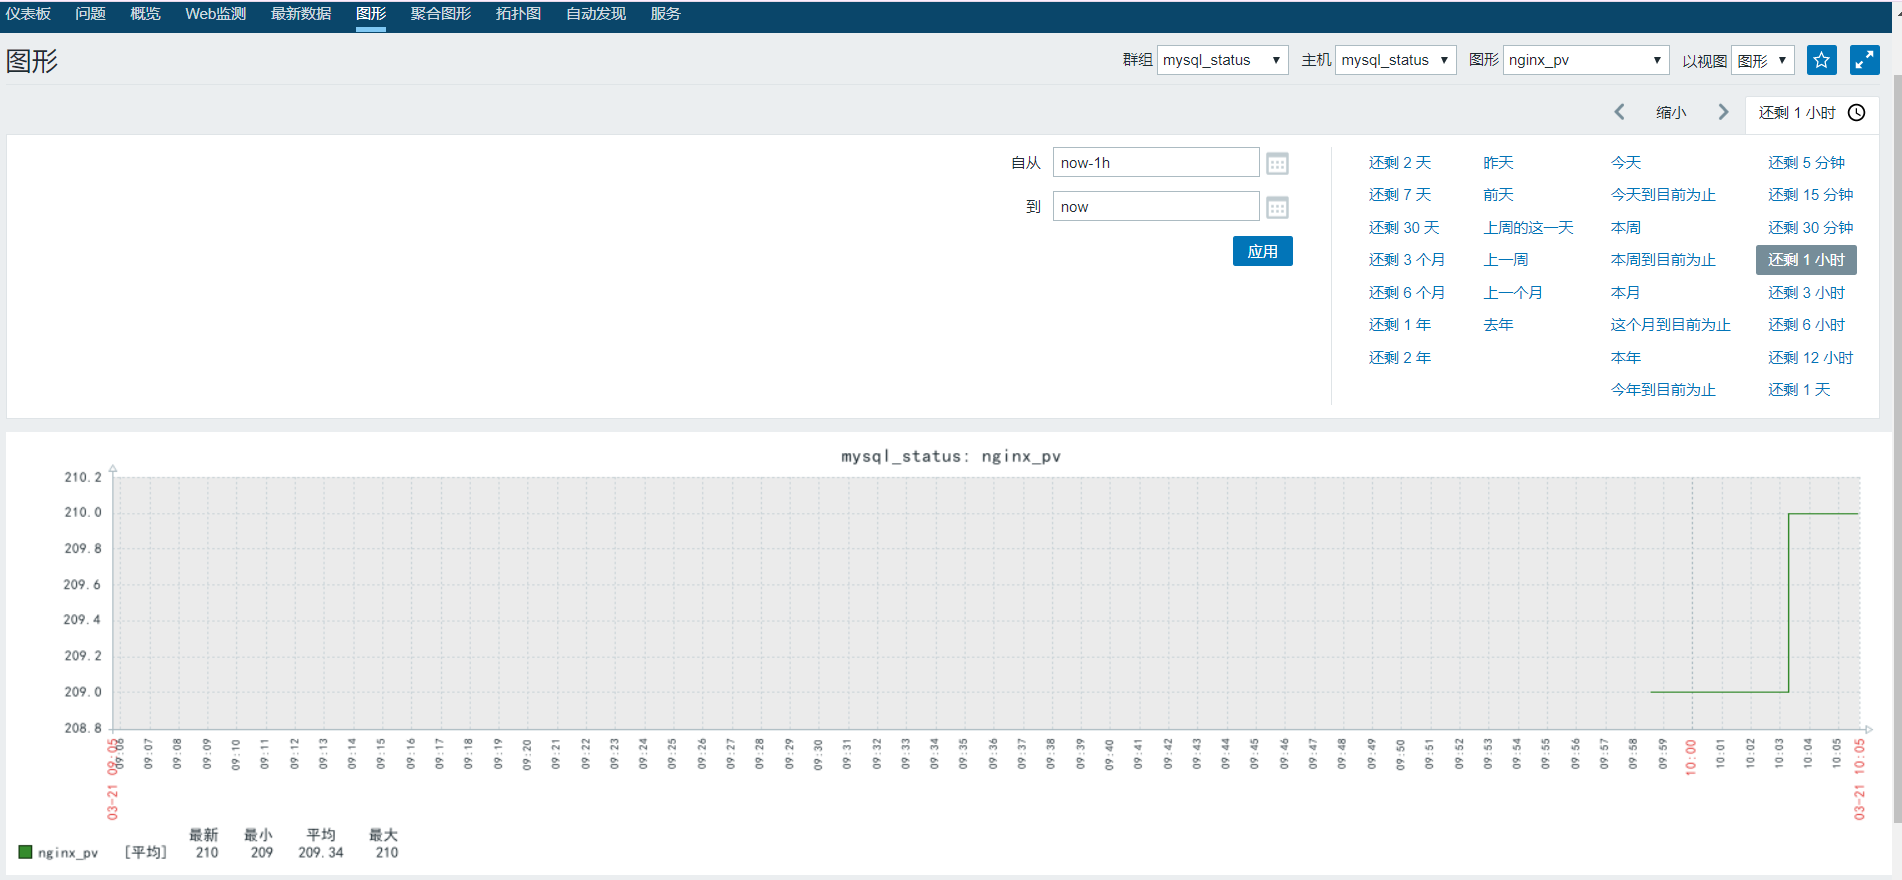
Task: Go to next time period arrow
Action: (1723, 112)
